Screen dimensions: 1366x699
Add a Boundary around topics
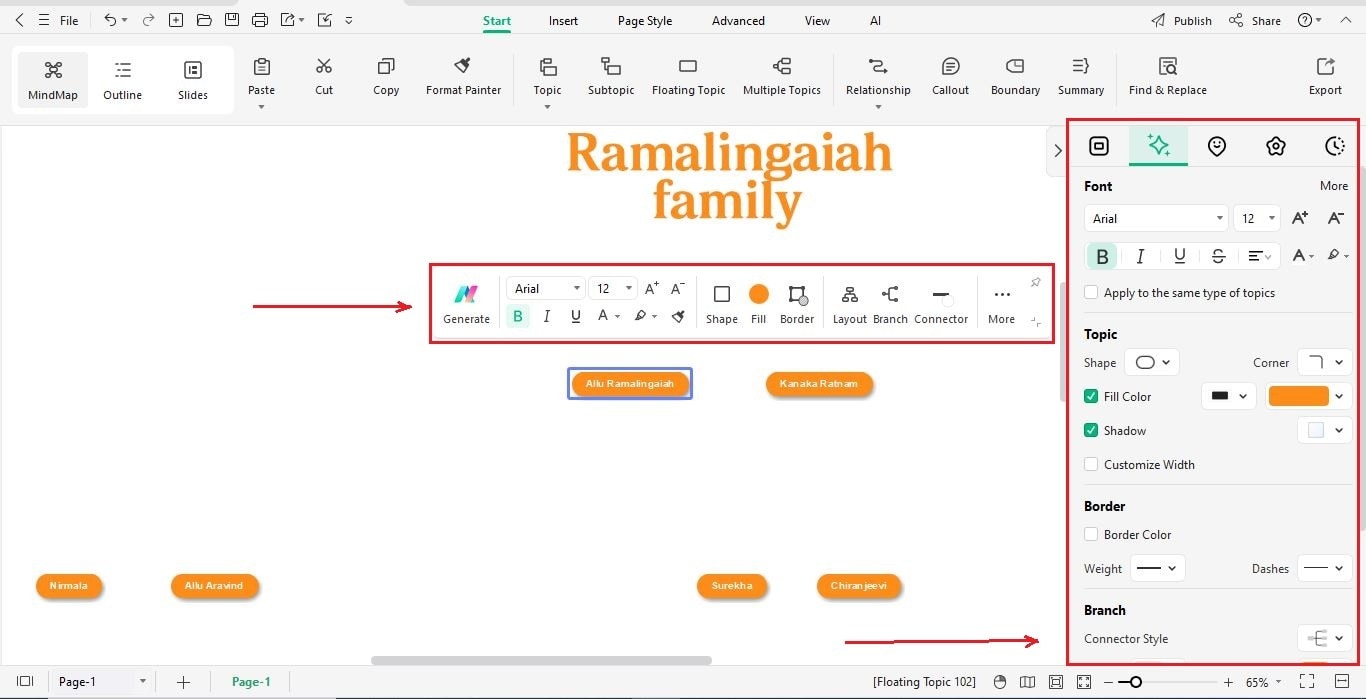tap(1014, 75)
